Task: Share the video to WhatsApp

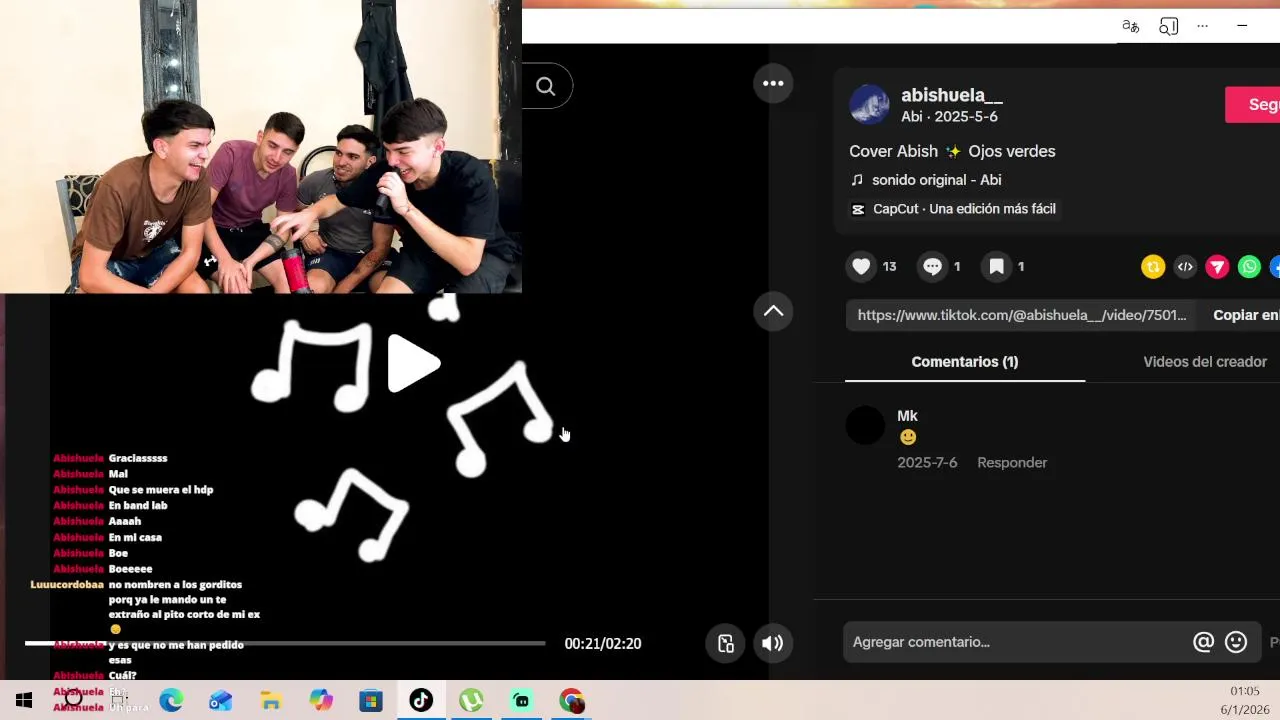Action: coord(1249,267)
